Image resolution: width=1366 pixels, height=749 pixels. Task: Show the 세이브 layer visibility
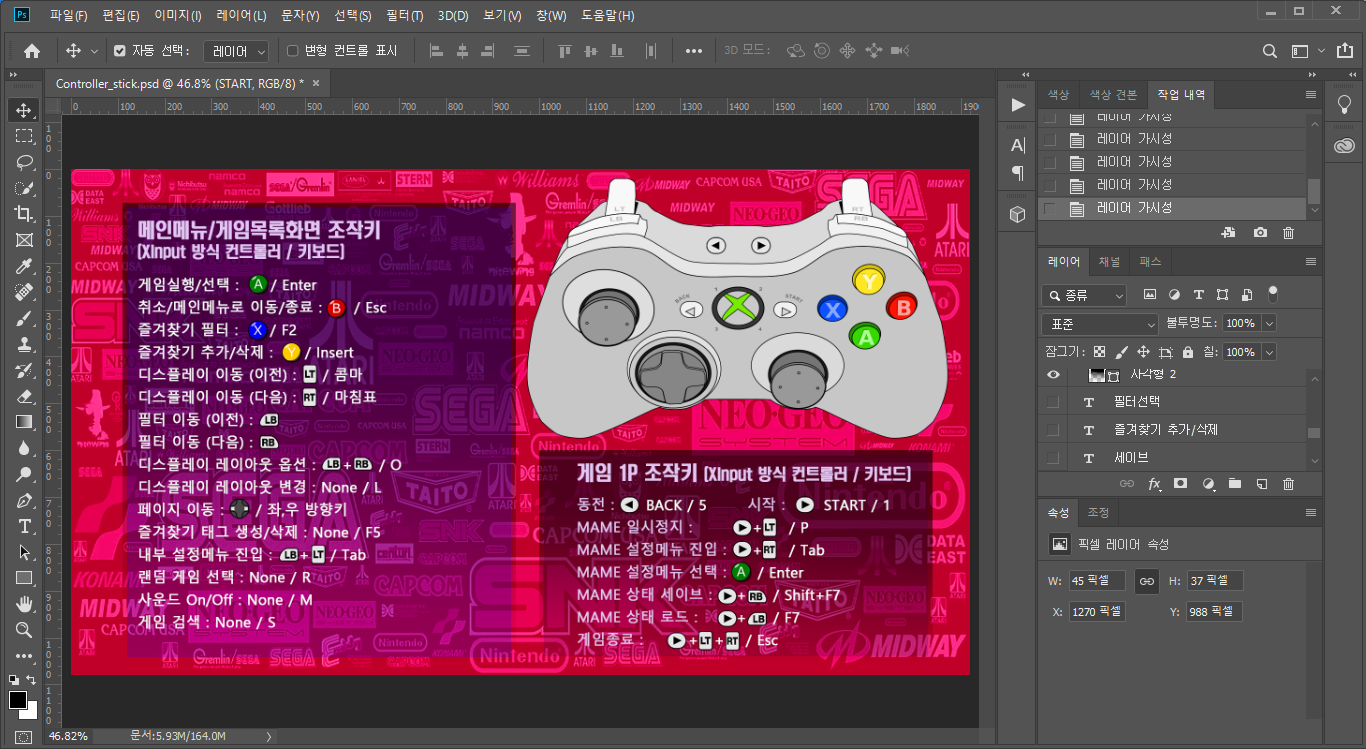pyautogui.click(x=1052, y=458)
